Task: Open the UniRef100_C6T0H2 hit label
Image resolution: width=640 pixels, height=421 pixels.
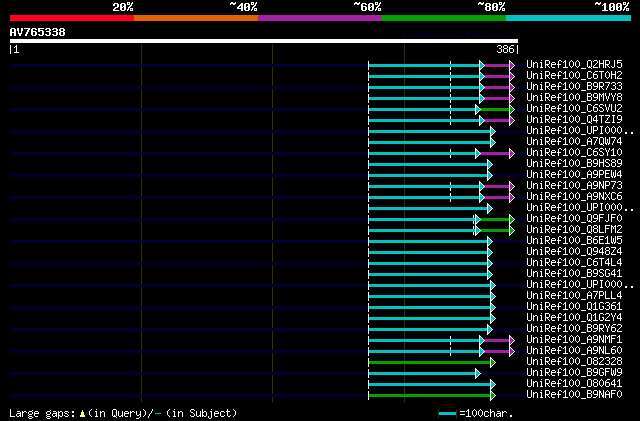Action: pos(574,76)
